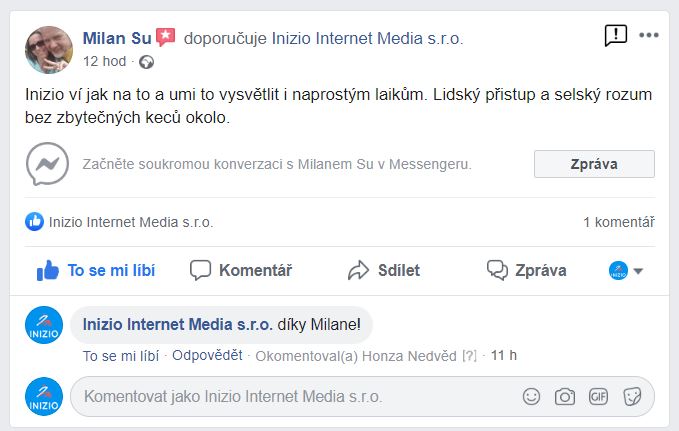Insert an emoji via smiley icon
This screenshot has height=431, width=679.
(x=531, y=396)
